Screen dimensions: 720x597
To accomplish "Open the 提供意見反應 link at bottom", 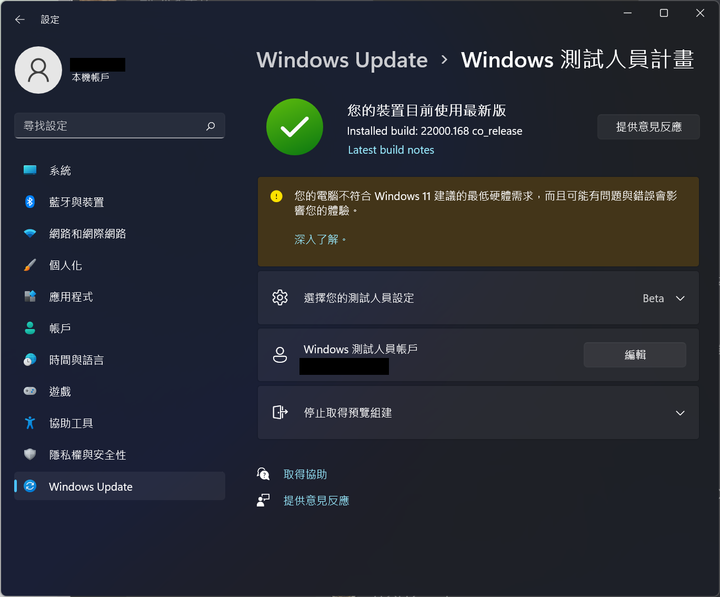I will coord(316,501).
